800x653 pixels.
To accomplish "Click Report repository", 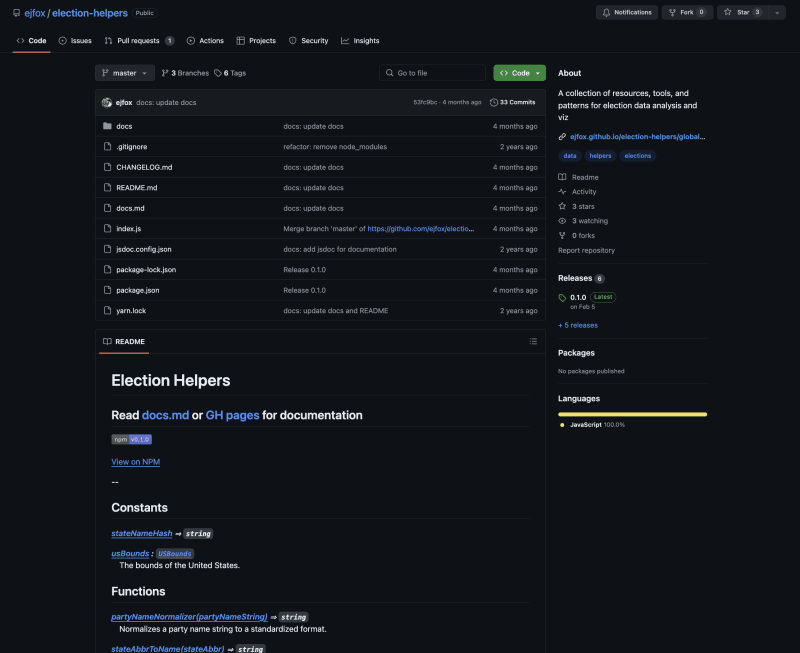I will click(586, 250).
